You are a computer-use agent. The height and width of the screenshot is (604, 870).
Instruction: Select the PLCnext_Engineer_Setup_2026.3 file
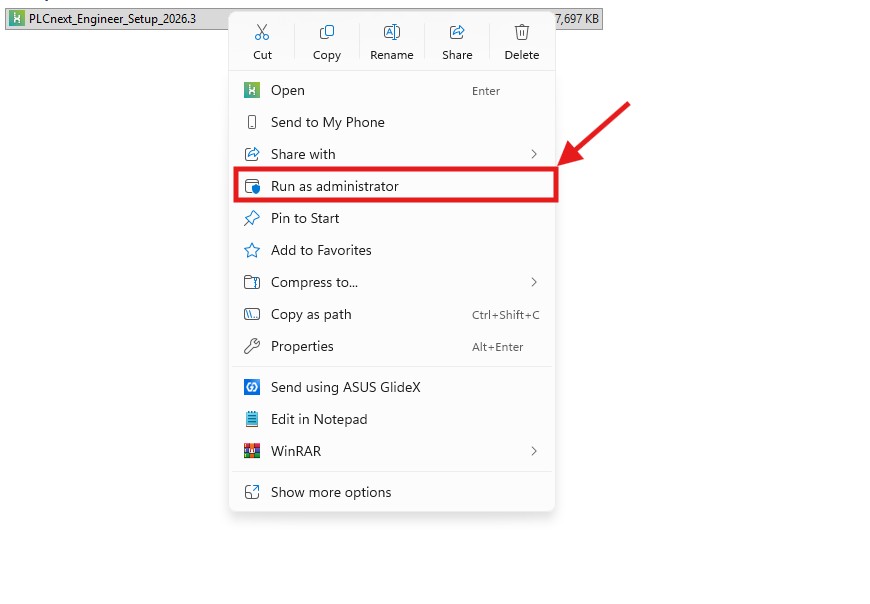pos(113,19)
